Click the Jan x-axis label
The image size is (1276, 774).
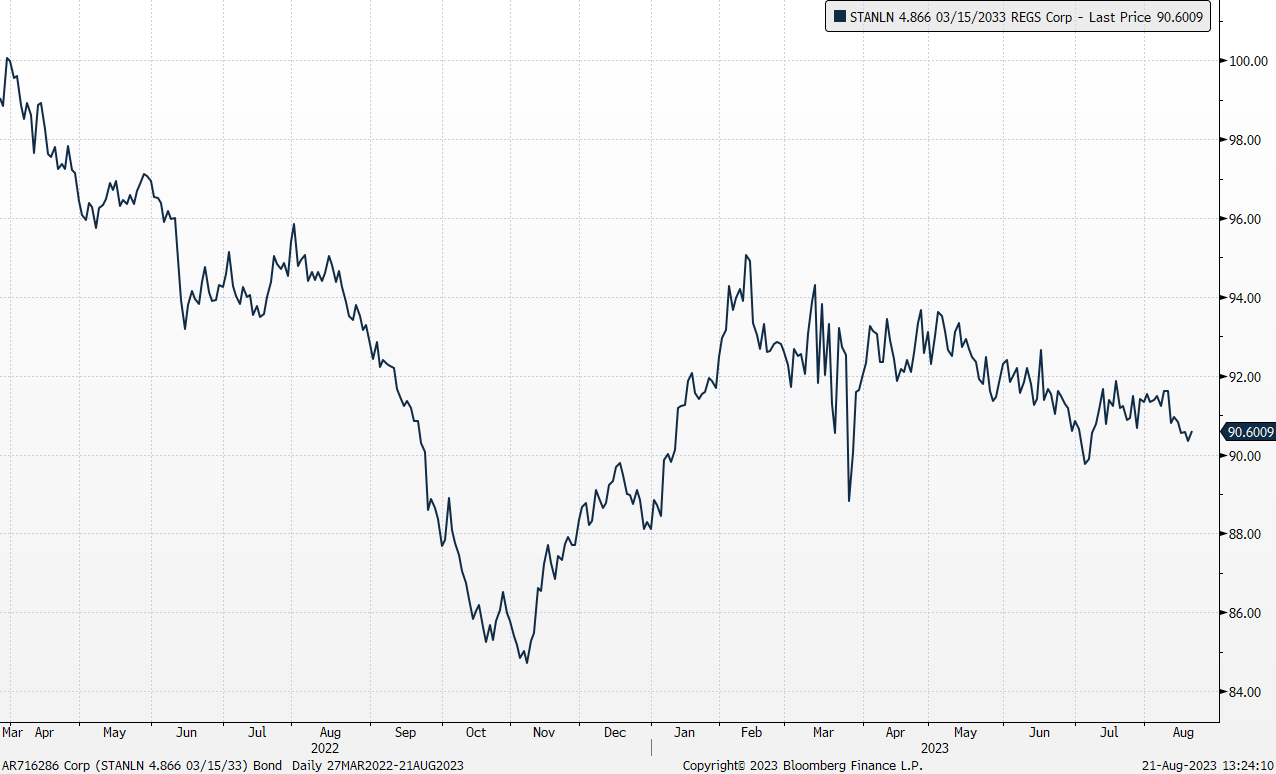[684, 733]
